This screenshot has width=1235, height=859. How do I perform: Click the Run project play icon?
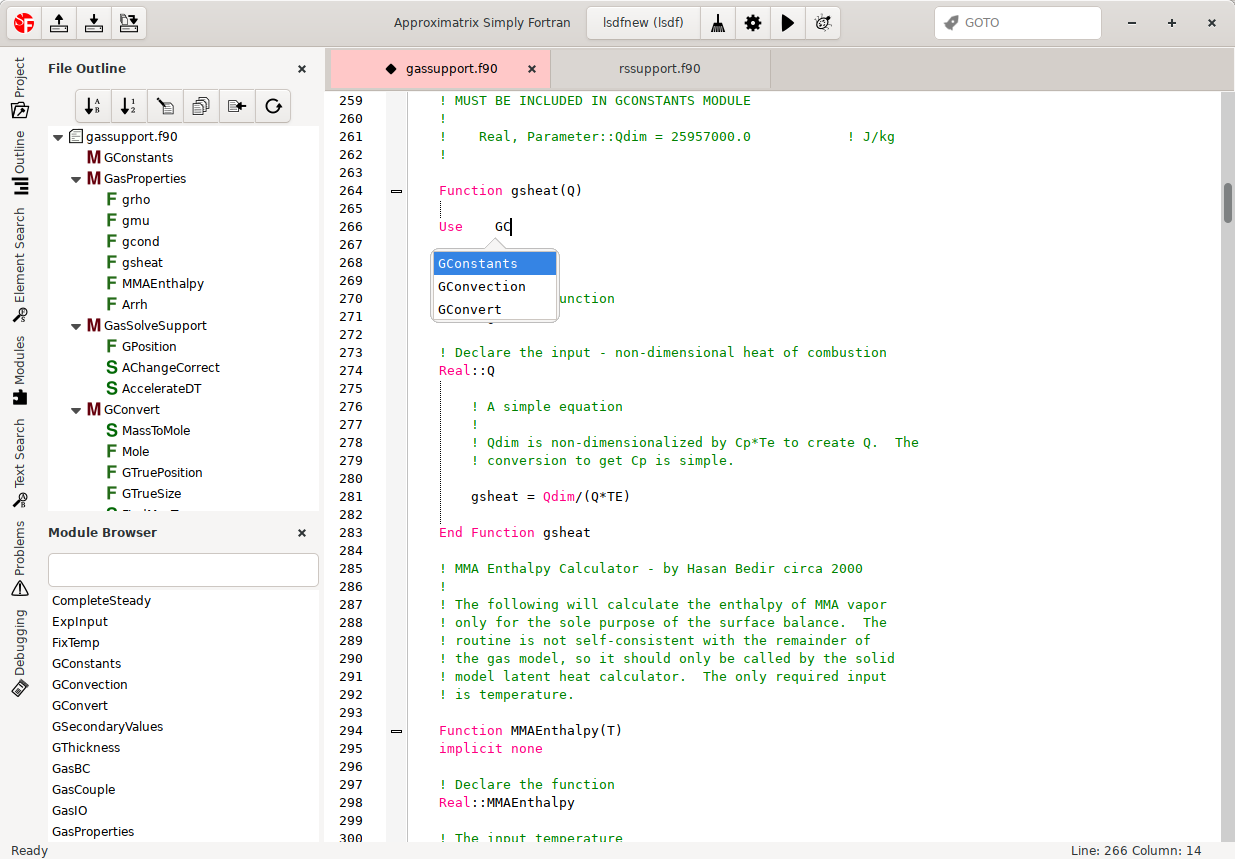pos(787,23)
